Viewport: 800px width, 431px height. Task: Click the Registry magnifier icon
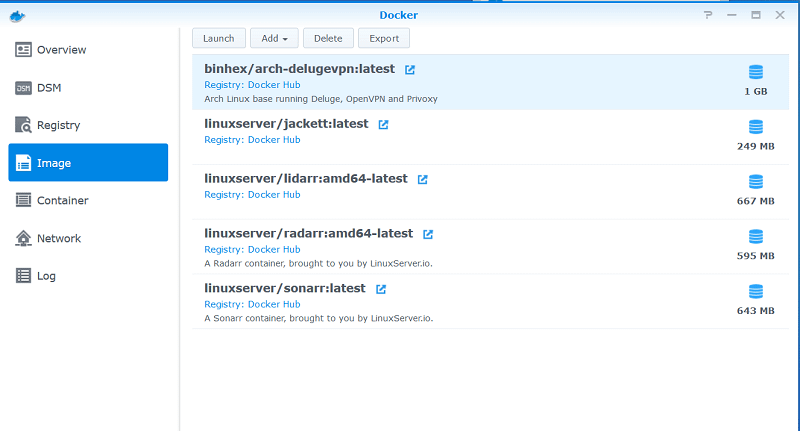[x=23, y=125]
